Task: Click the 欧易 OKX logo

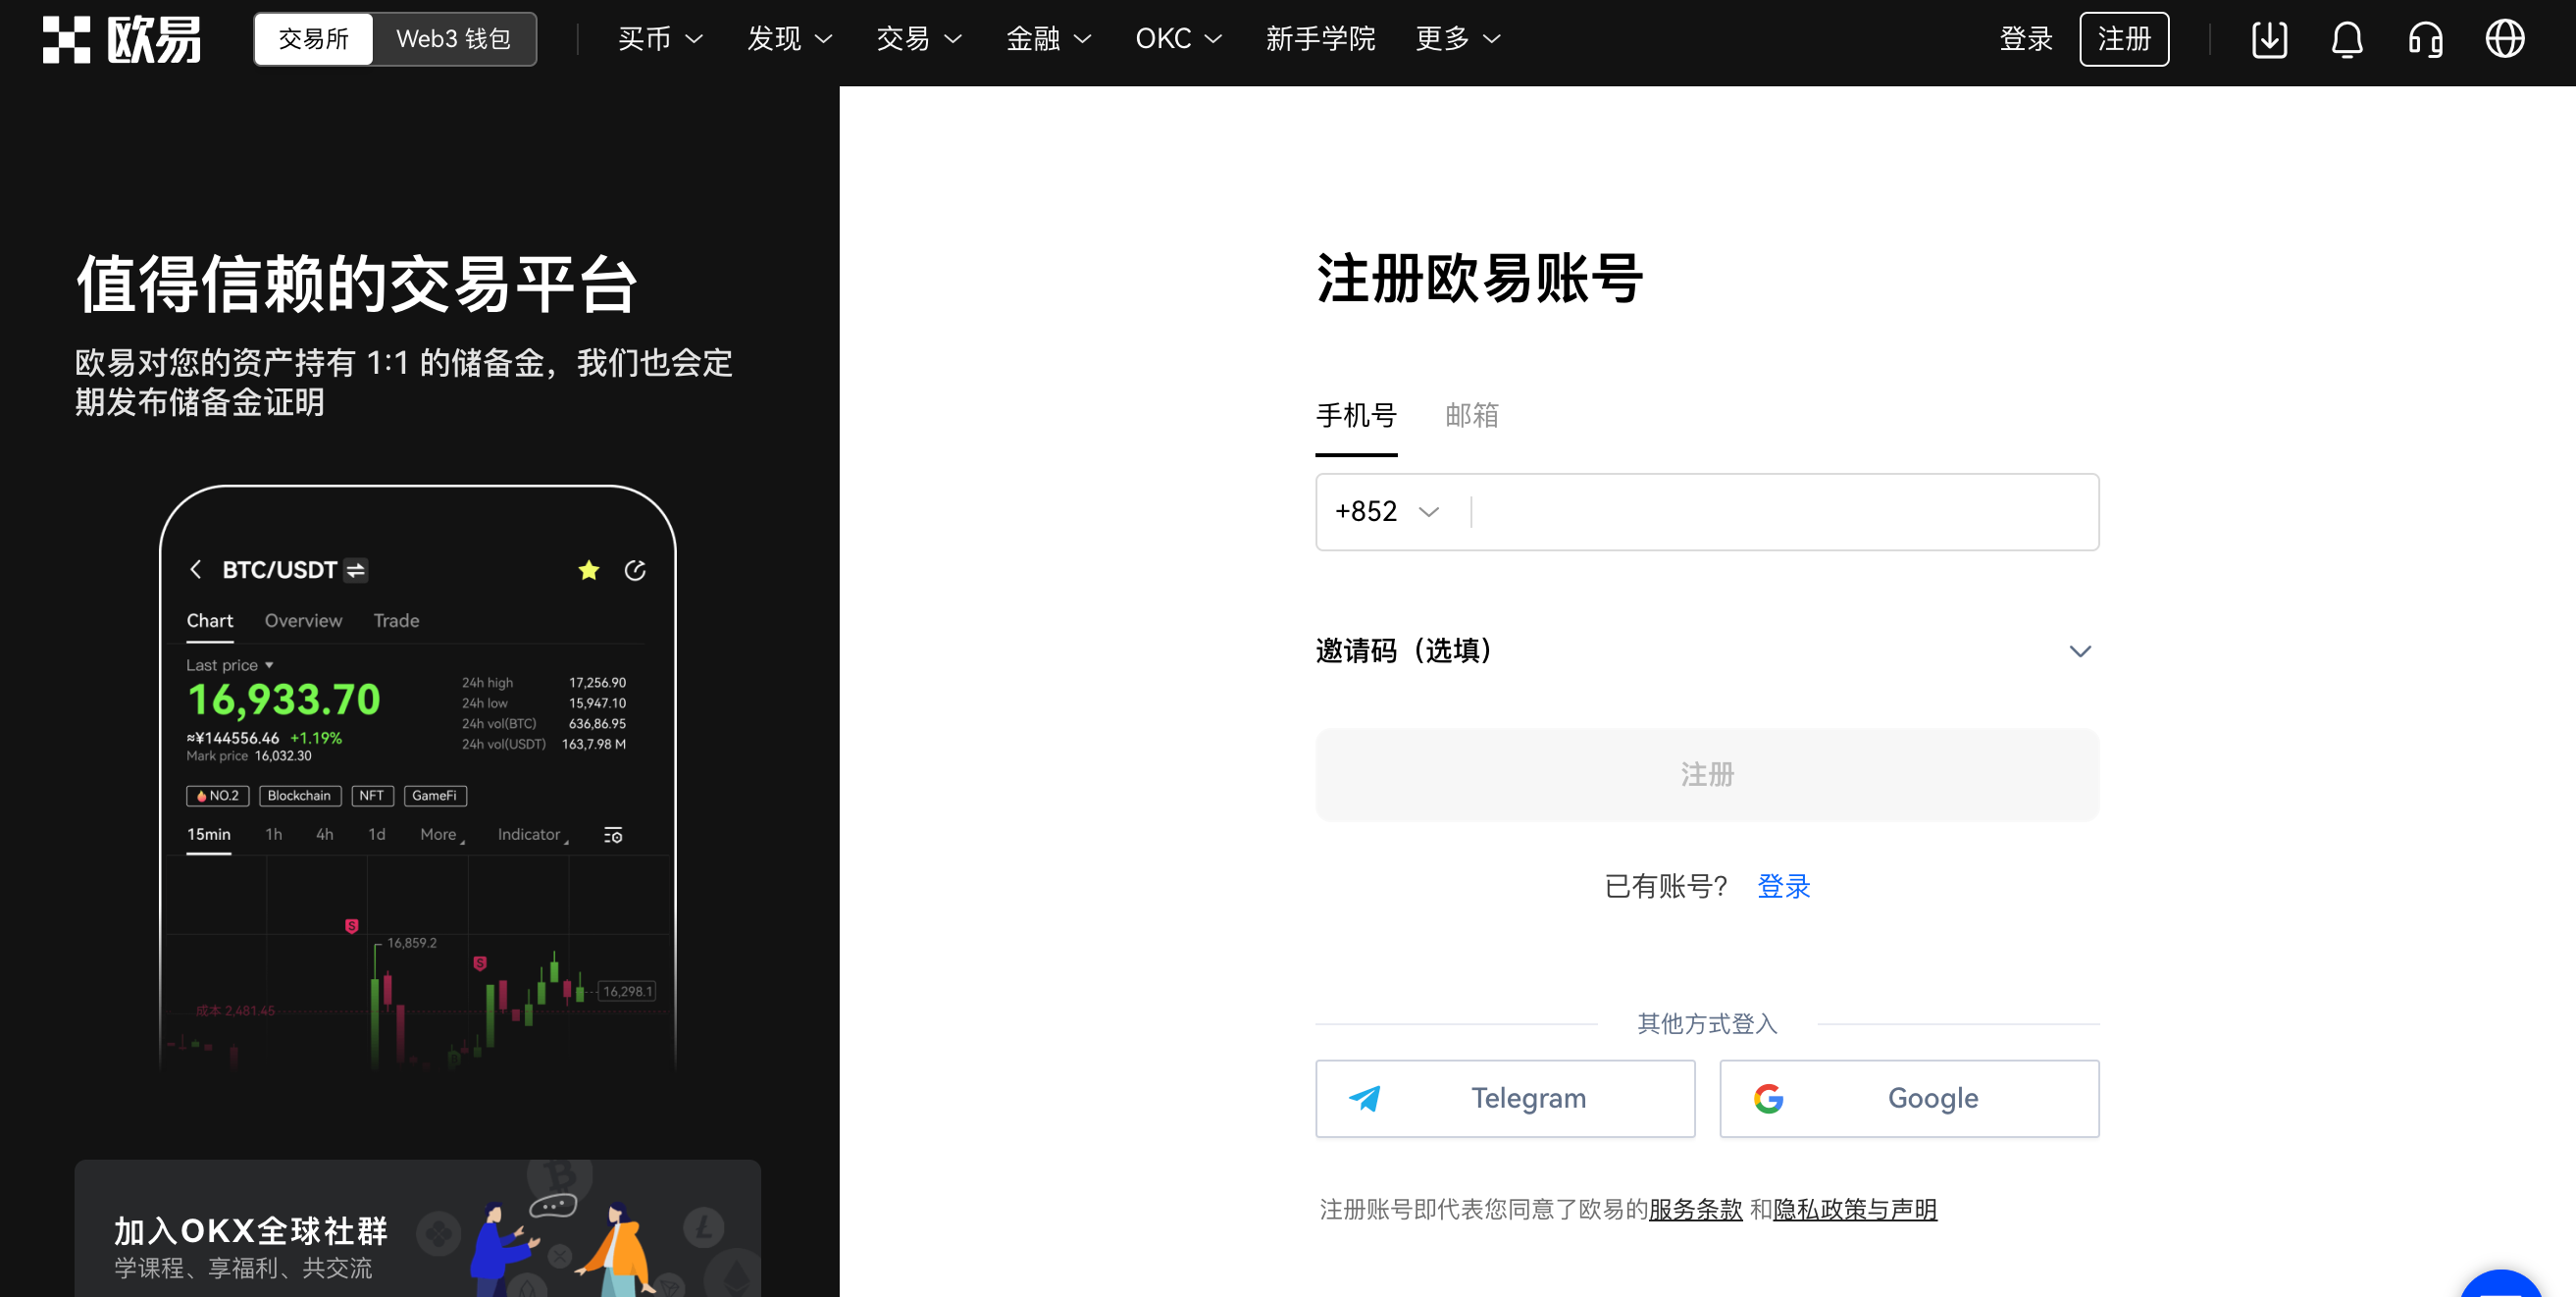Action: click(120, 39)
